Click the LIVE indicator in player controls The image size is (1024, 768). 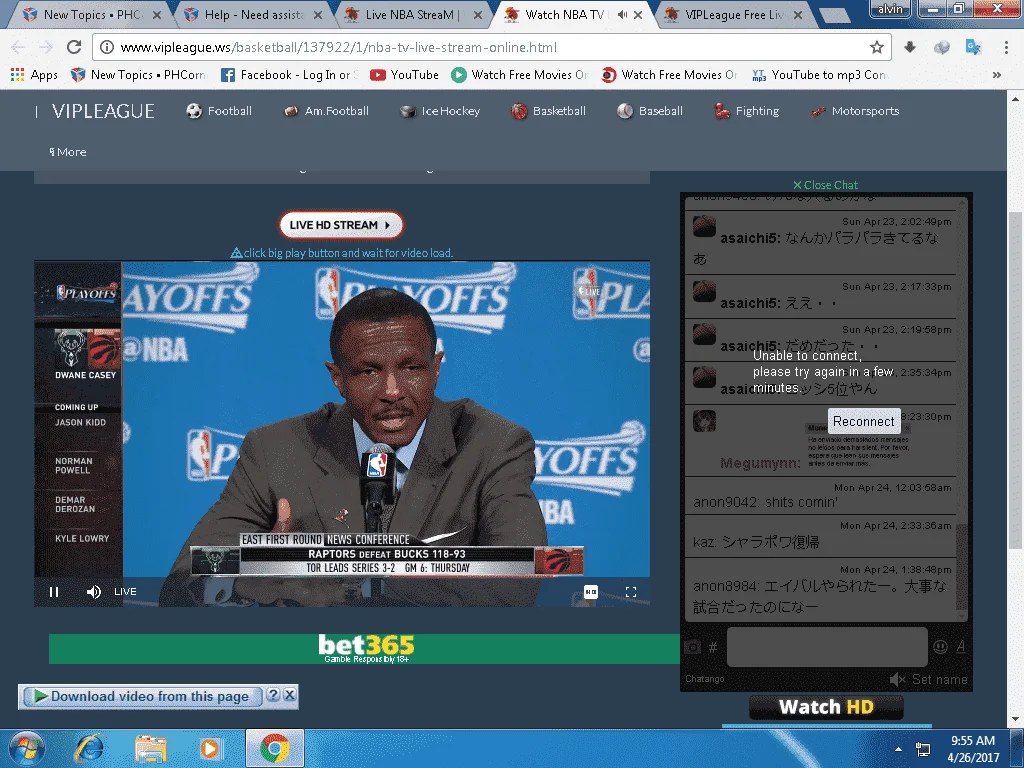[x=125, y=592]
